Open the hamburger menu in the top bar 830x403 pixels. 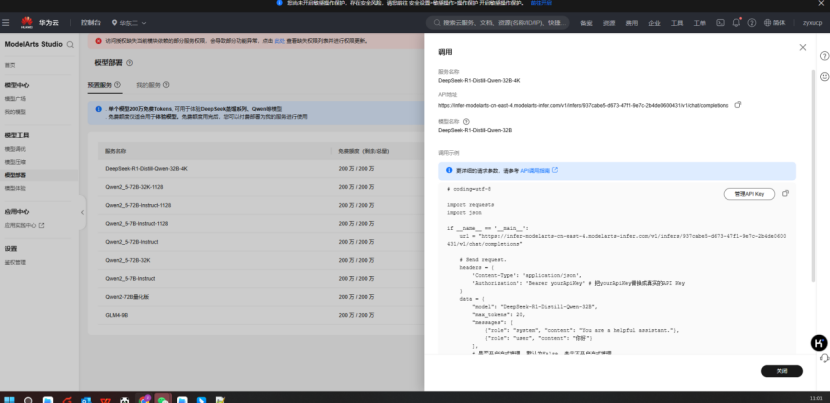point(5,23)
